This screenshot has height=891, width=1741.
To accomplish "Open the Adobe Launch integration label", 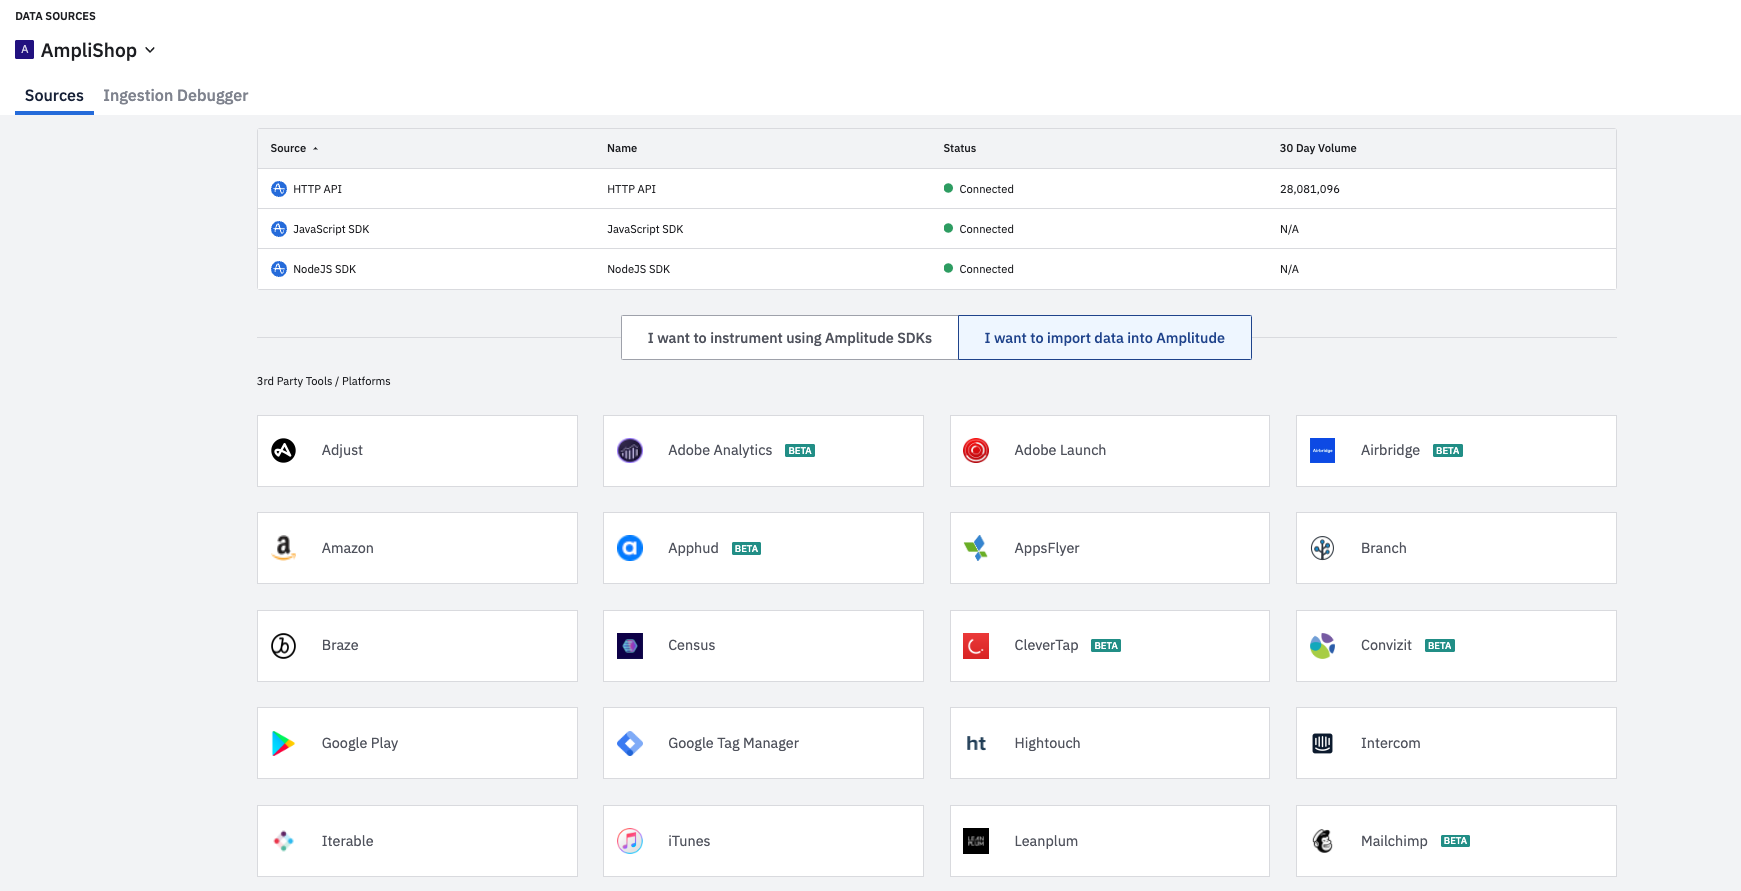I will click(x=1060, y=451).
